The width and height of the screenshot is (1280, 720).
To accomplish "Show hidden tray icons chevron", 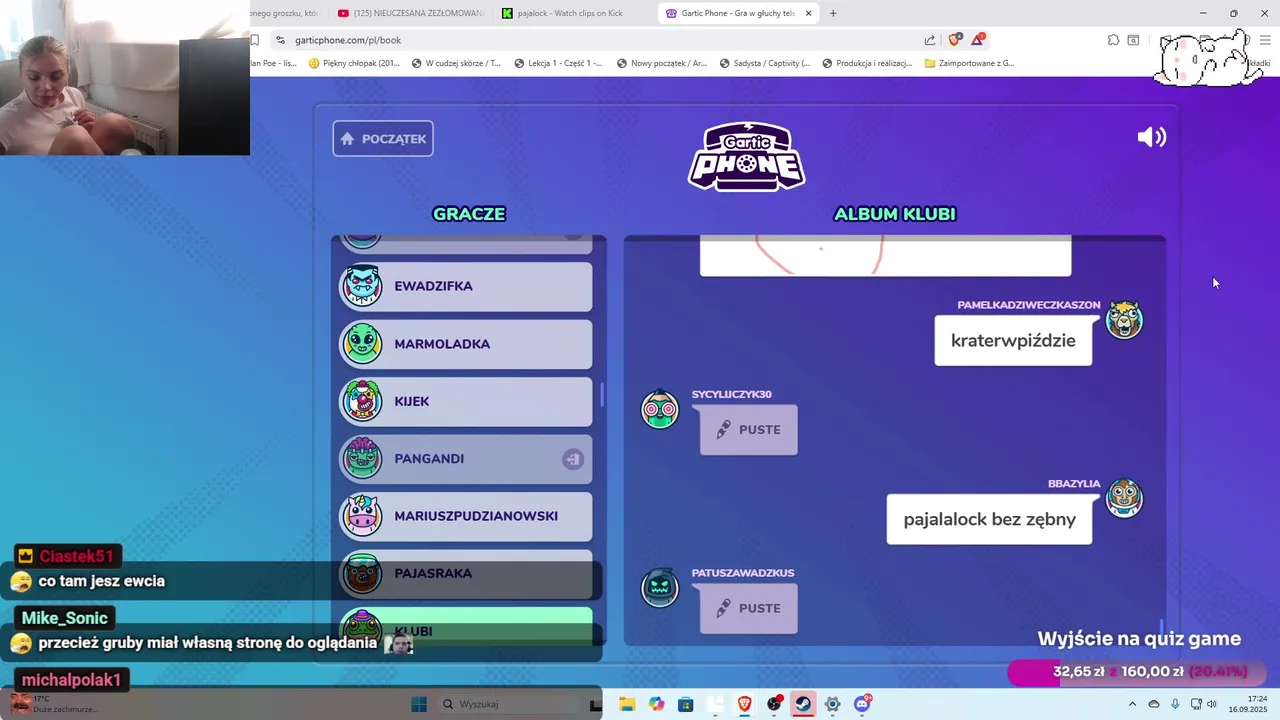I will [x=1132, y=704].
